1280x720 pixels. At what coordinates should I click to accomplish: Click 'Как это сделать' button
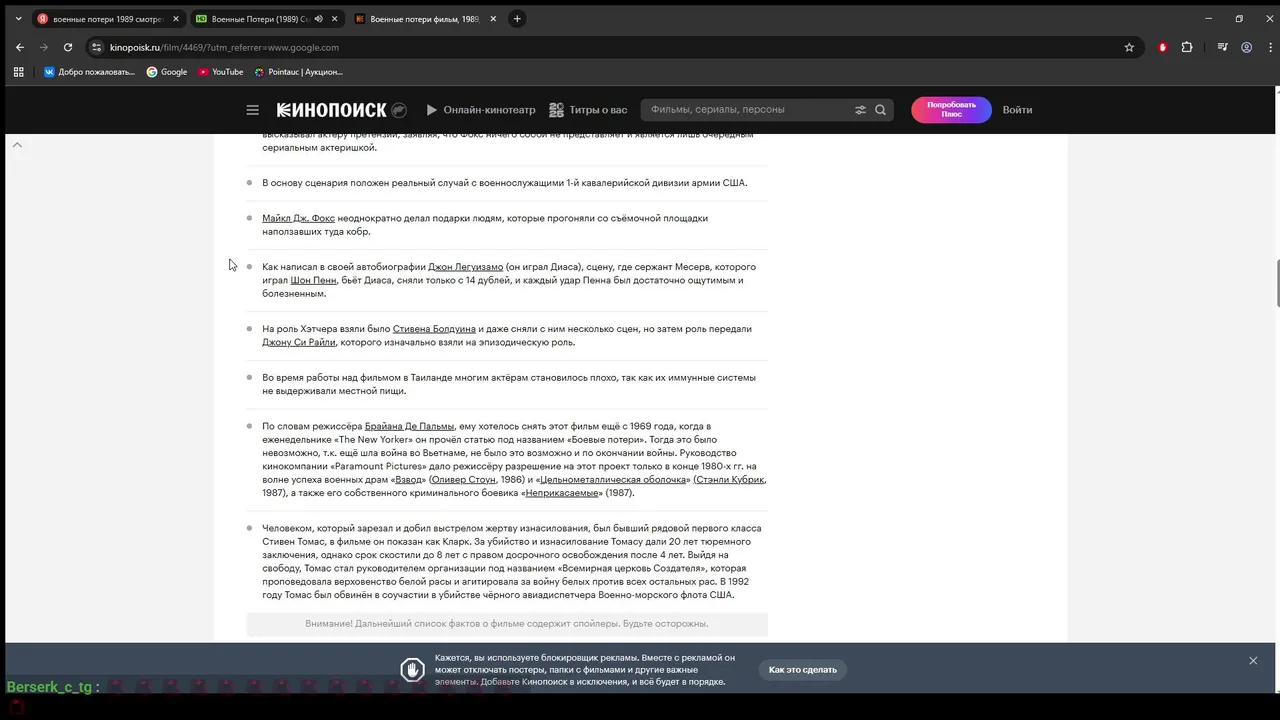coord(803,670)
